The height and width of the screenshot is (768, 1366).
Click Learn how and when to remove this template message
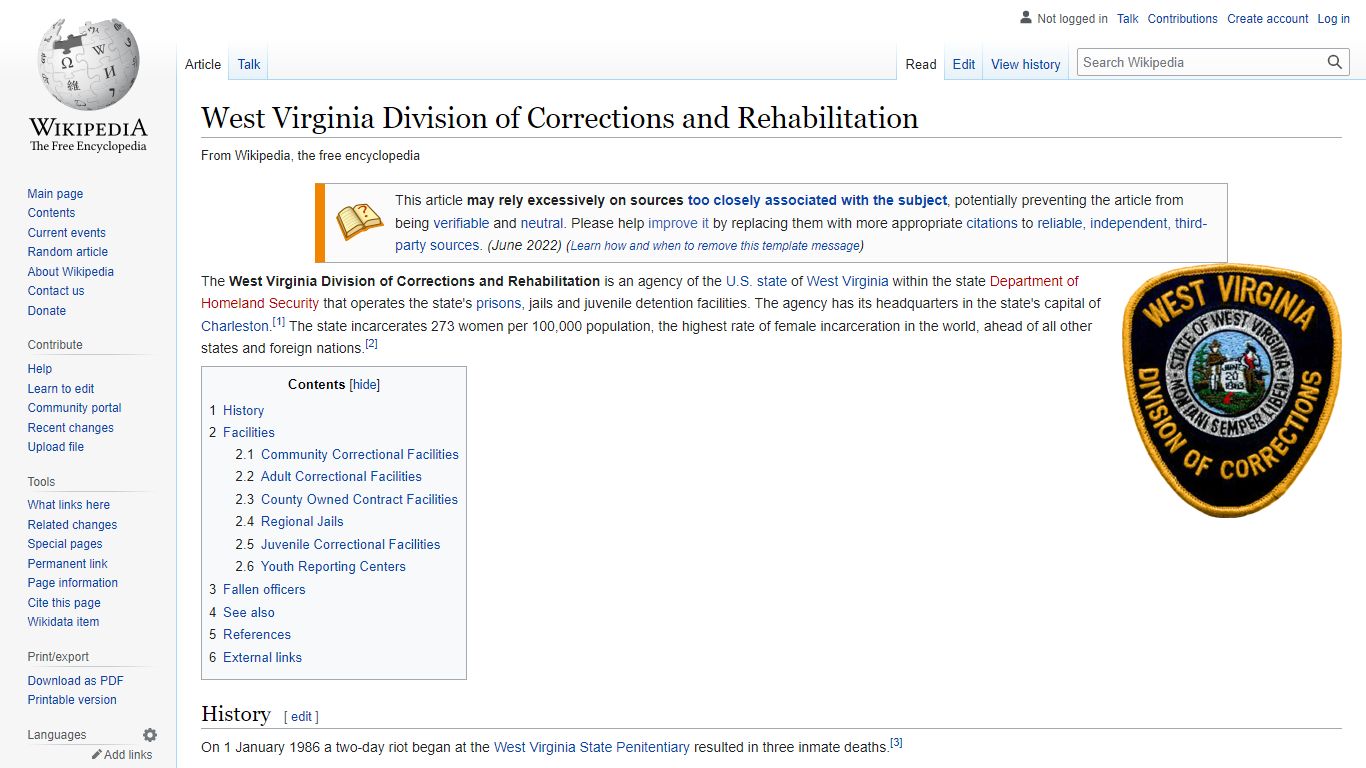point(714,246)
